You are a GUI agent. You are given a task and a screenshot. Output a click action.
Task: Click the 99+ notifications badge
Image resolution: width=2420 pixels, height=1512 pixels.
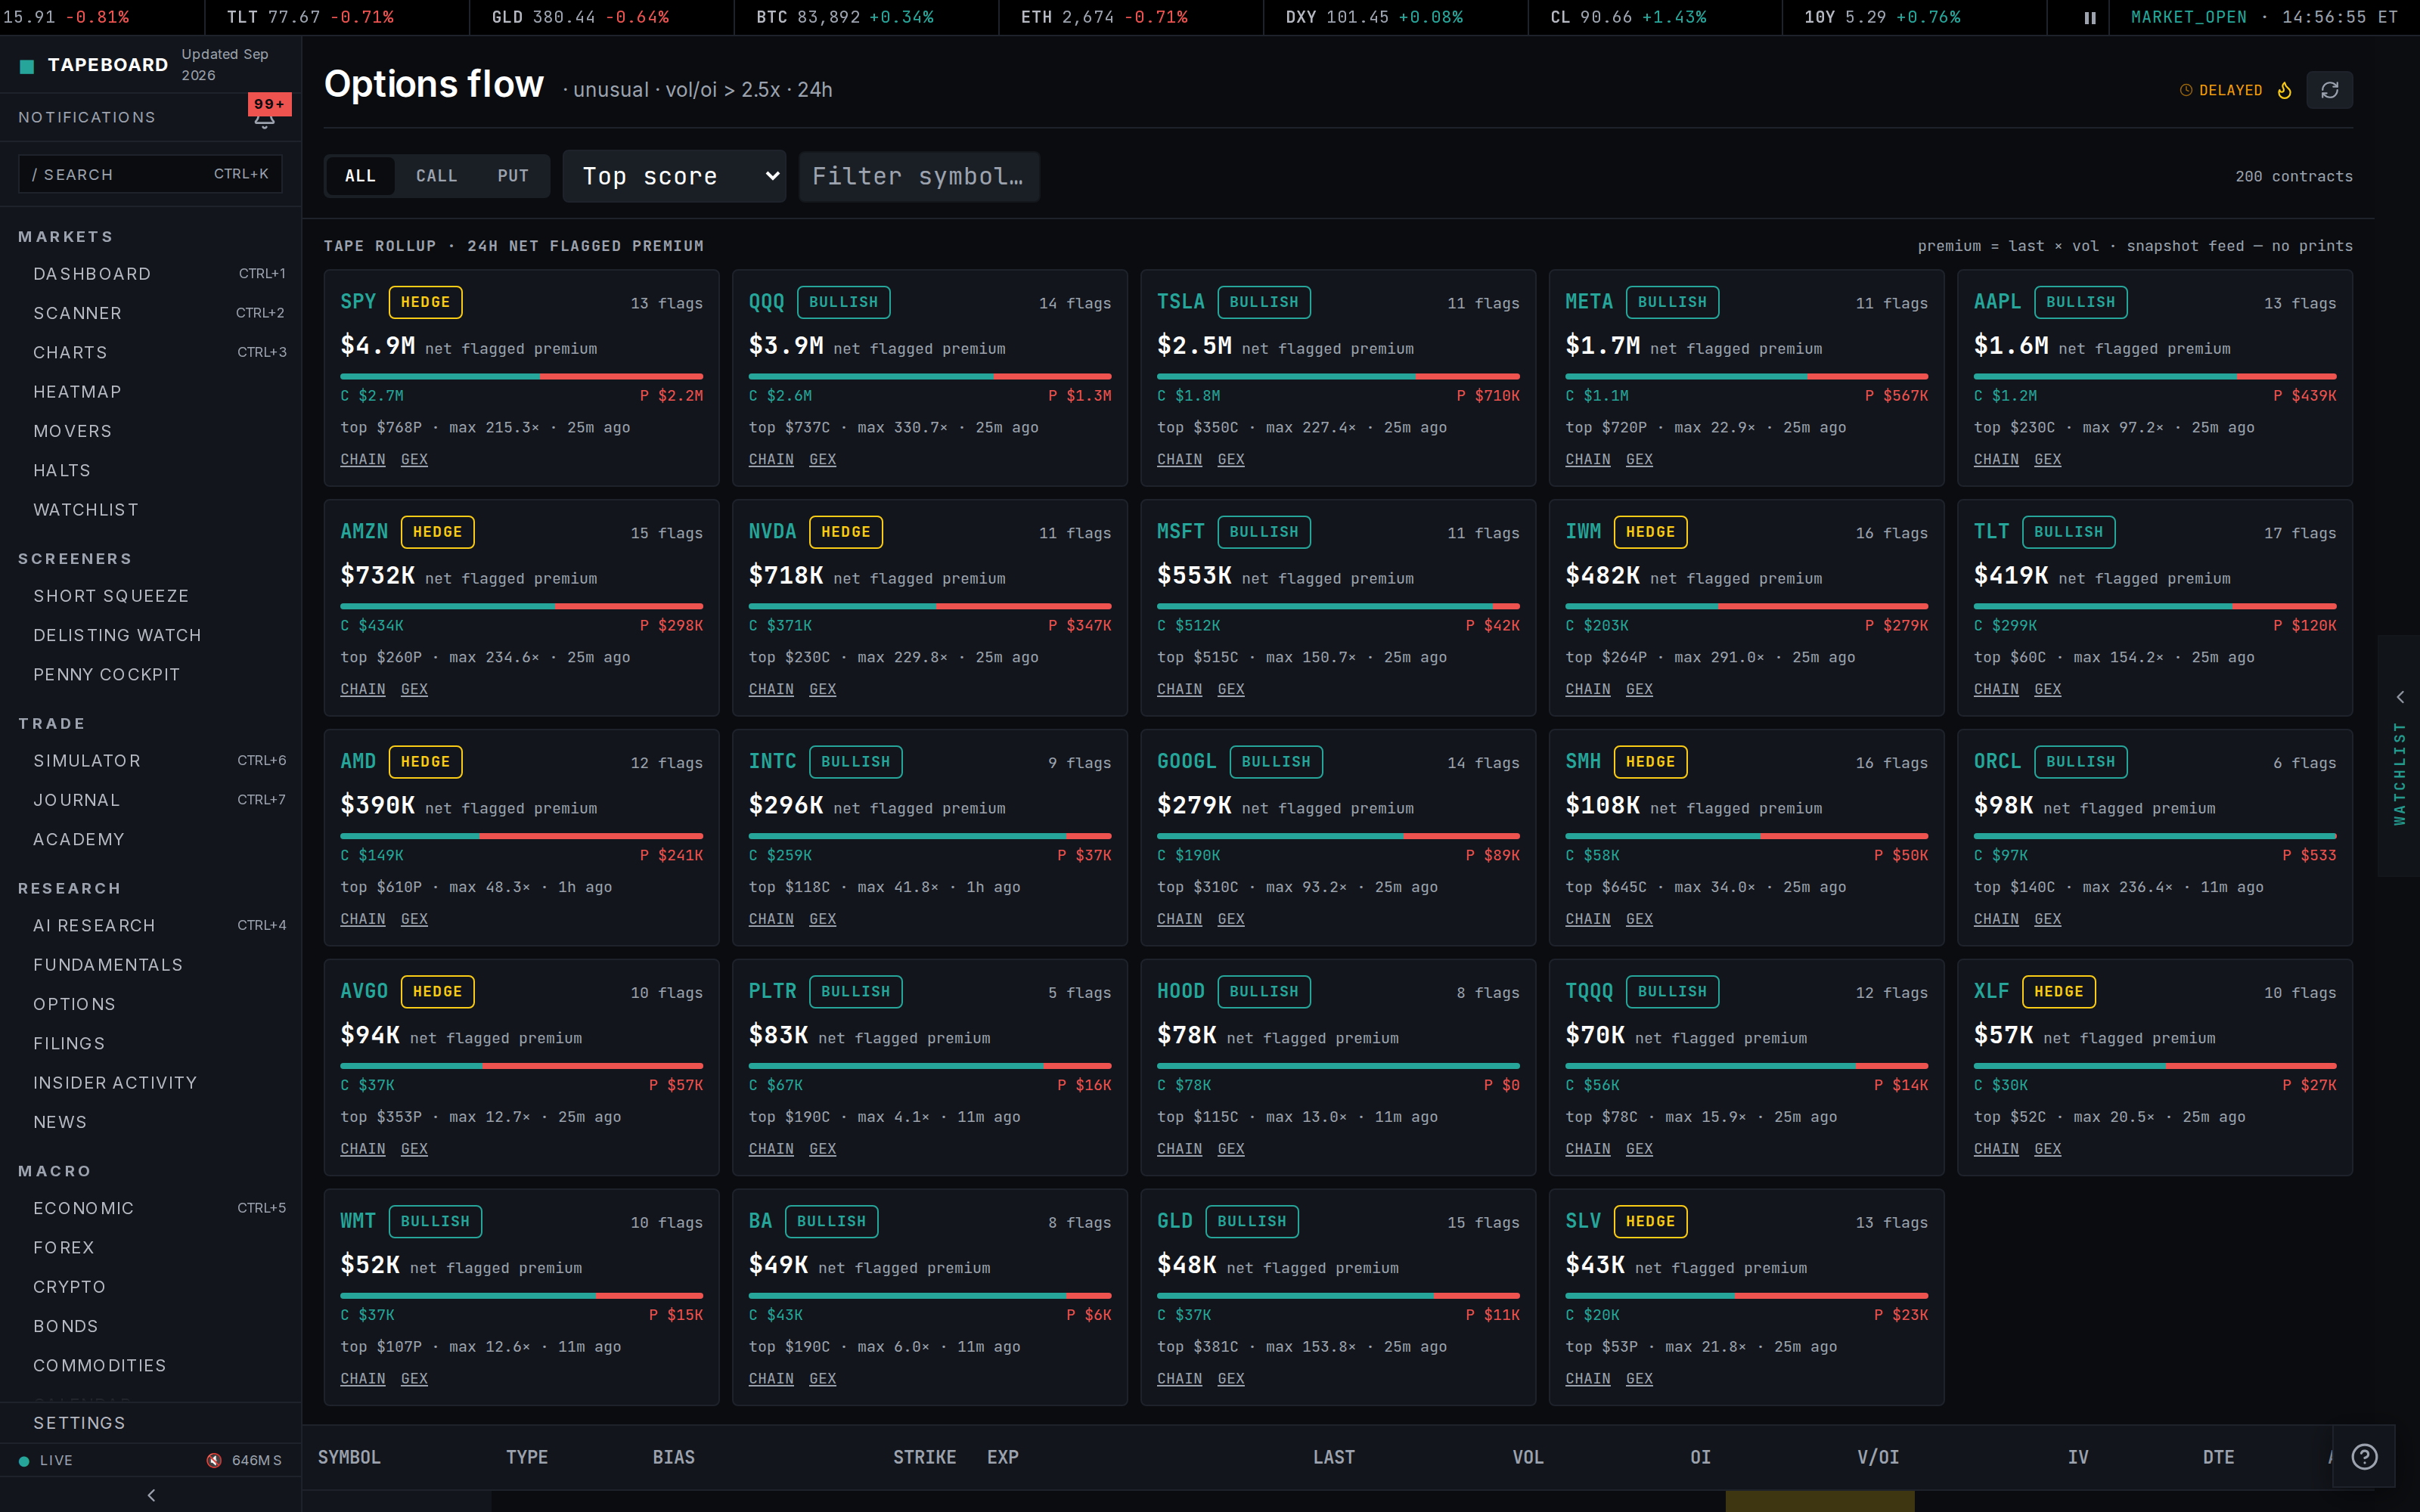(x=269, y=104)
